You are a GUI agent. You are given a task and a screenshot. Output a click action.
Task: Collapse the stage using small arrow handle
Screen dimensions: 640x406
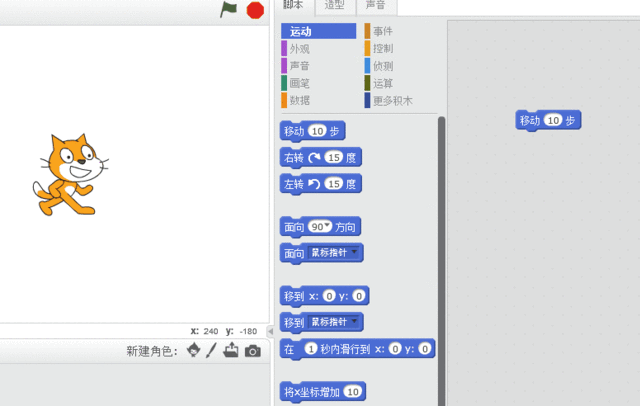pyautogui.click(x=270, y=331)
